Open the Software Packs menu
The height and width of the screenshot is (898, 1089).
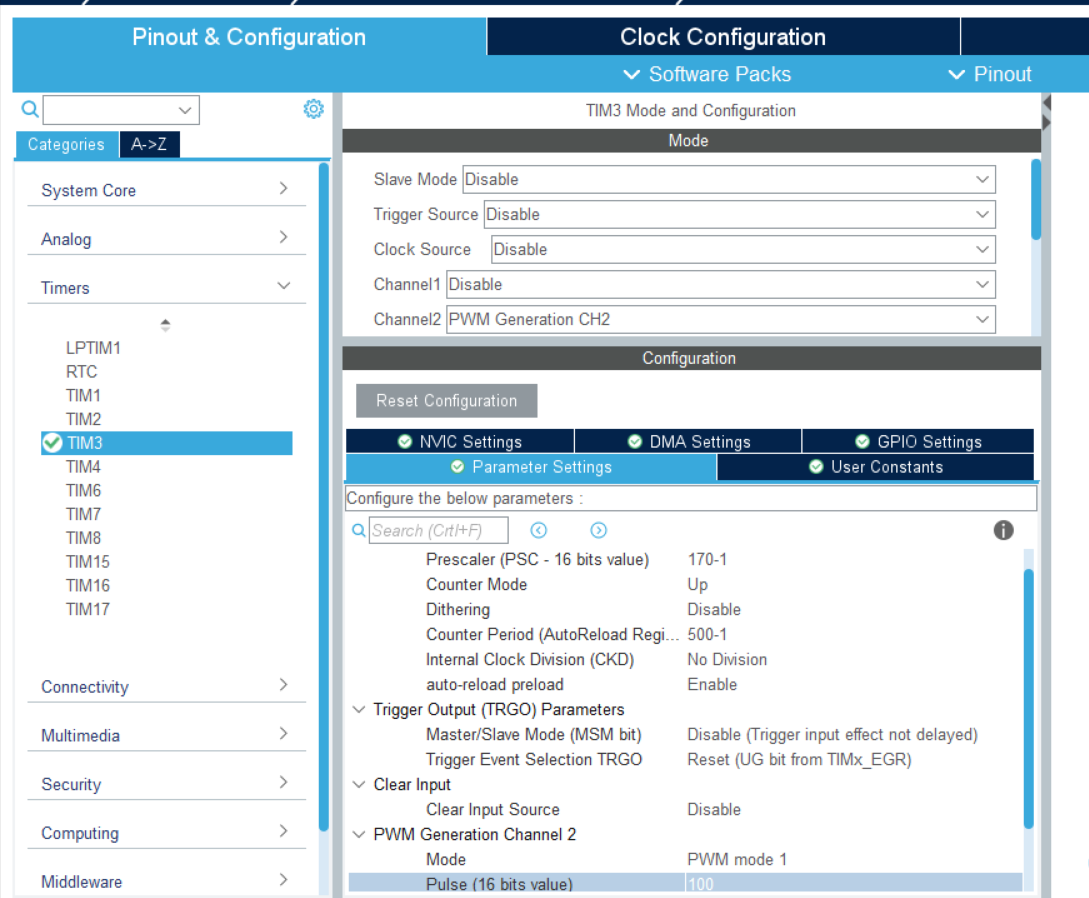(707, 74)
